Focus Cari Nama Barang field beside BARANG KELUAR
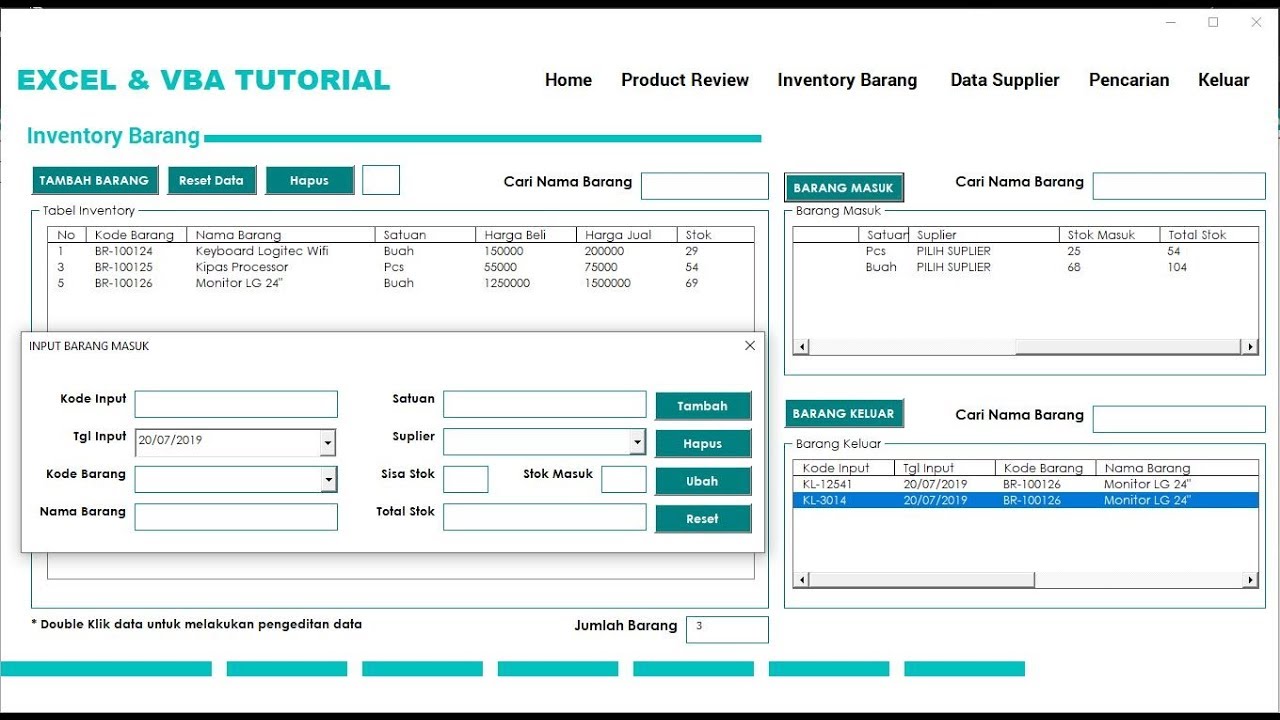Image resolution: width=1280 pixels, height=720 pixels. tap(1179, 419)
